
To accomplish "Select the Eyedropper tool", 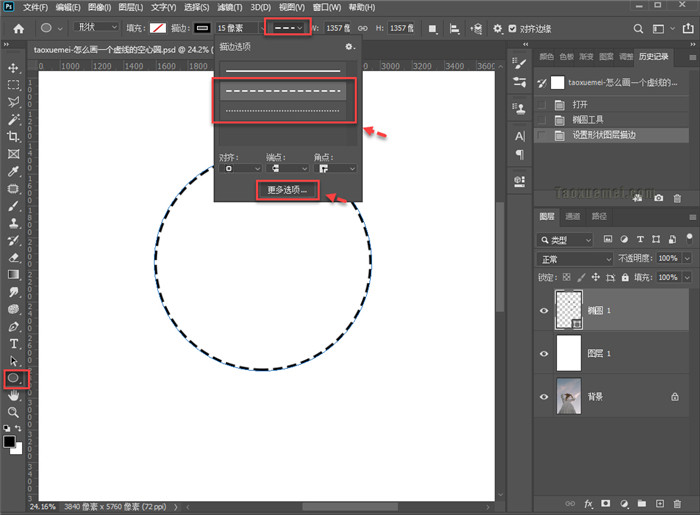I will [13, 171].
